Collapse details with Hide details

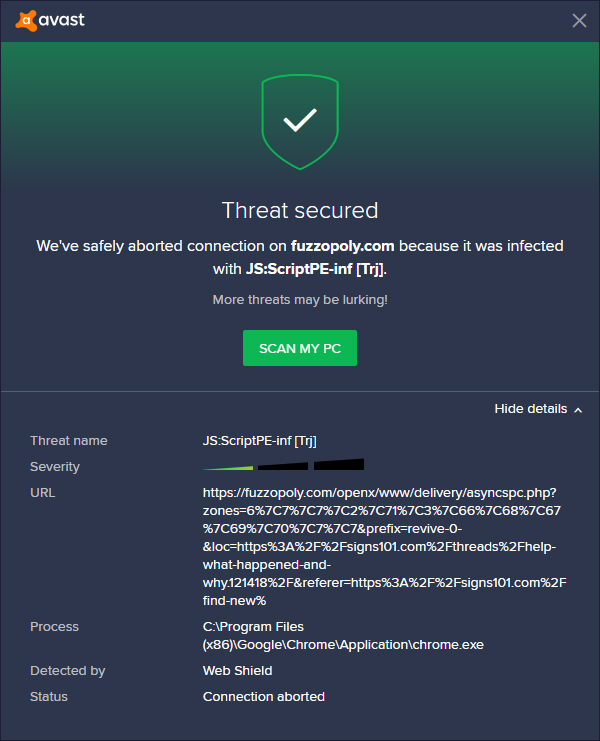tap(531, 409)
